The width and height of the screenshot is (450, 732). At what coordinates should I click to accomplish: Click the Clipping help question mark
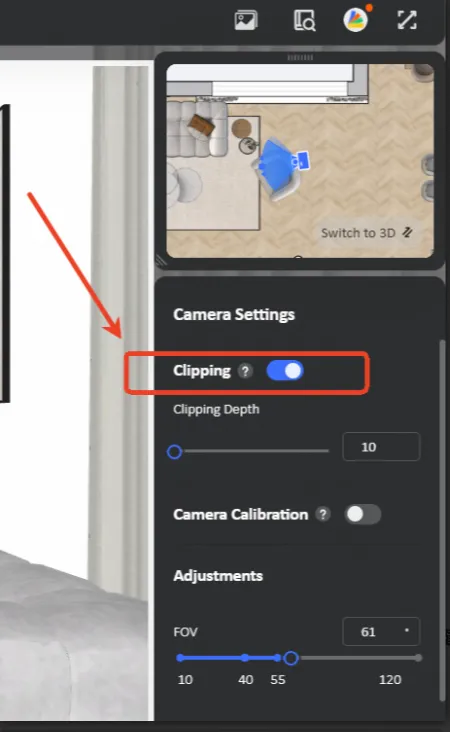pos(245,371)
